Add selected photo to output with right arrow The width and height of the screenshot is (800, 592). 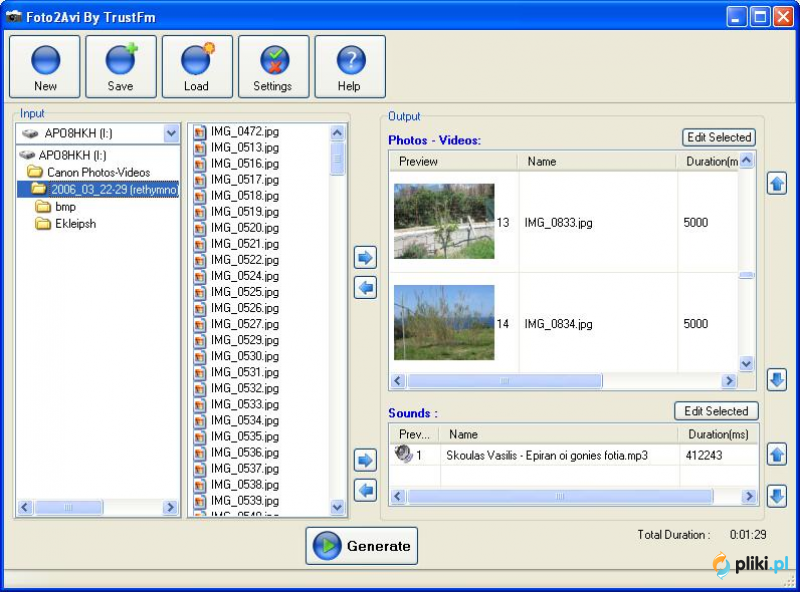(365, 257)
